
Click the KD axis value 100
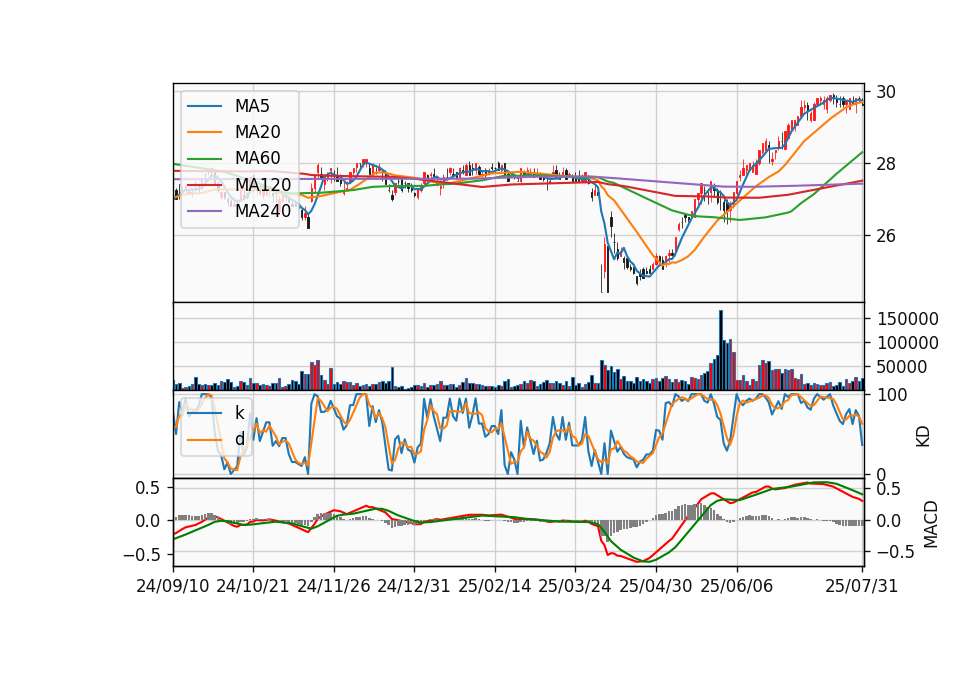[x=892, y=395]
